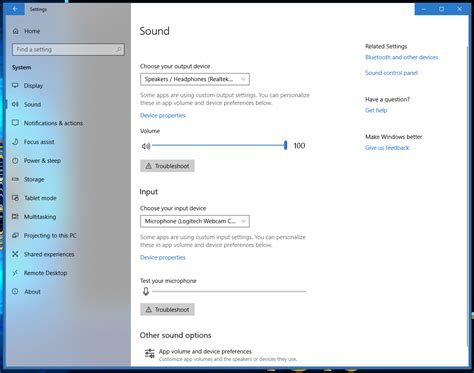Image resolution: width=474 pixels, height=373 pixels.
Task: Click the About info icon
Action: [x=15, y=292]
